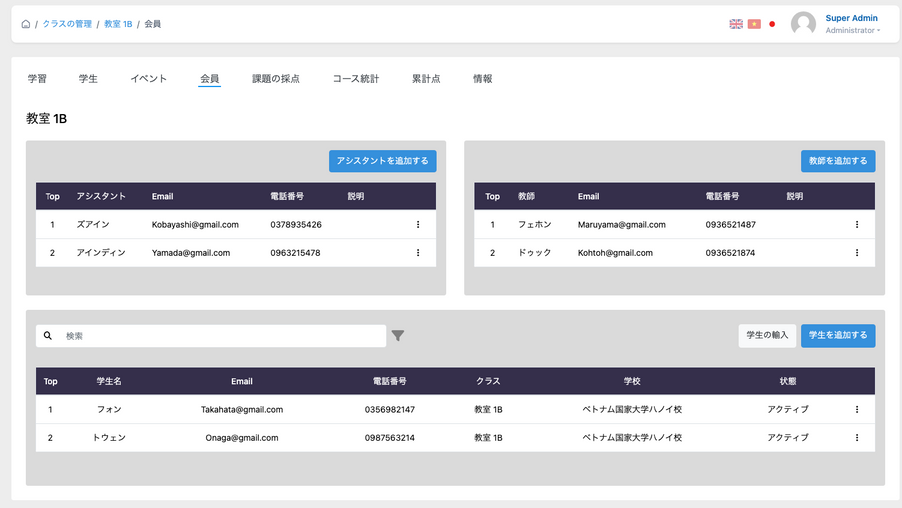Screen dimensions: 902x508
Task: Open three-dot menu for student トウェン
Action: (x=857, y=438)
